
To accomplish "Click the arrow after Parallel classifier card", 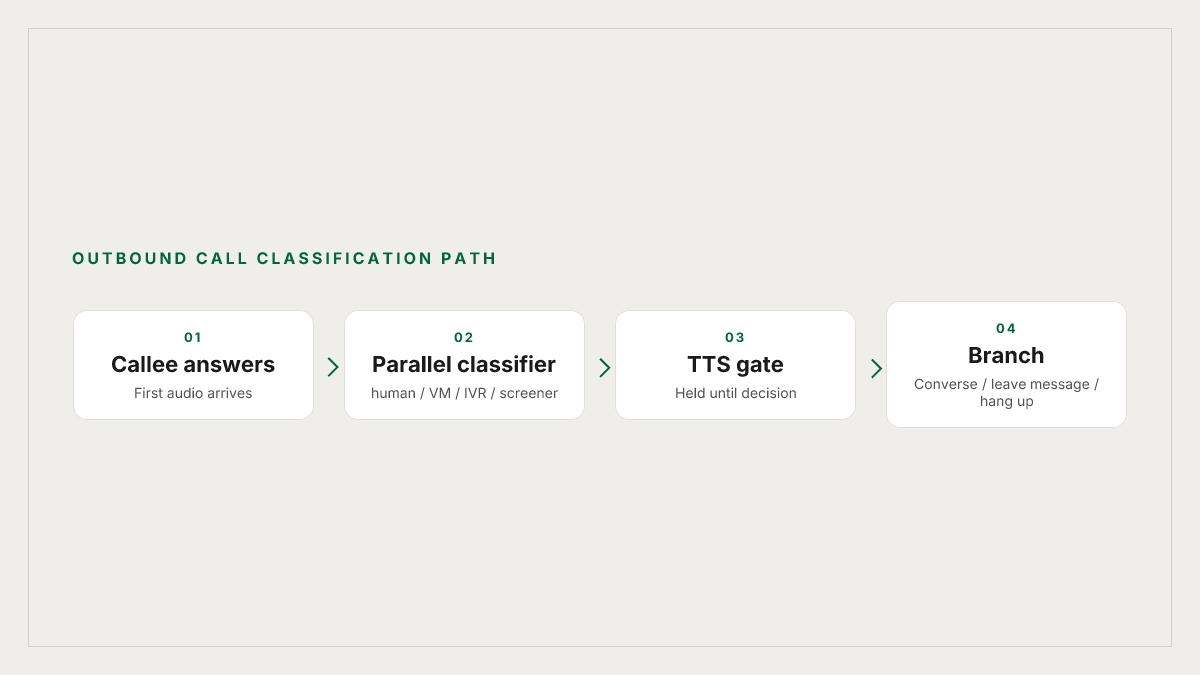I will pos(604,367).
